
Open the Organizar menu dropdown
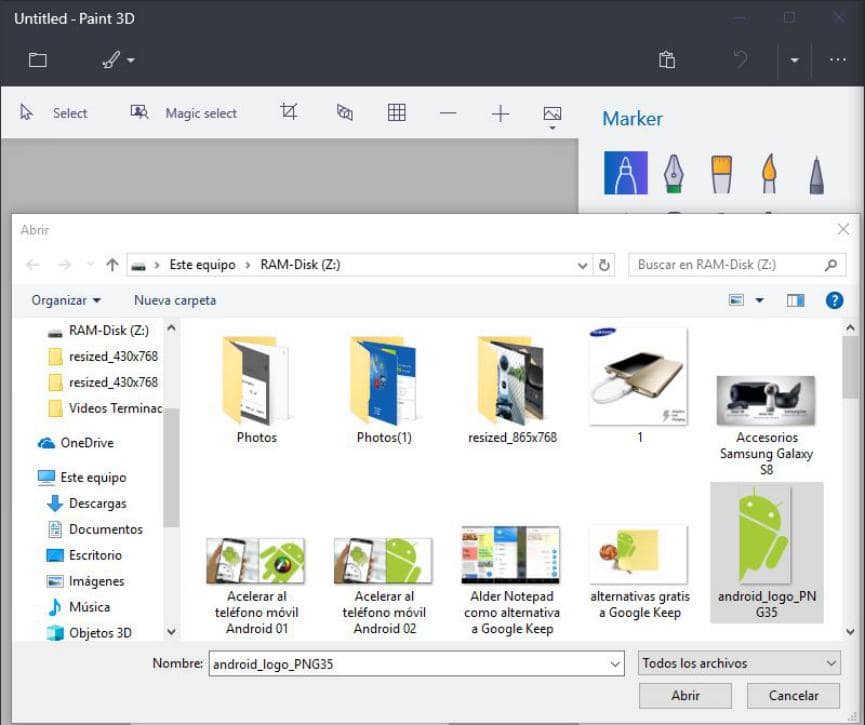(x=64, y=300)
